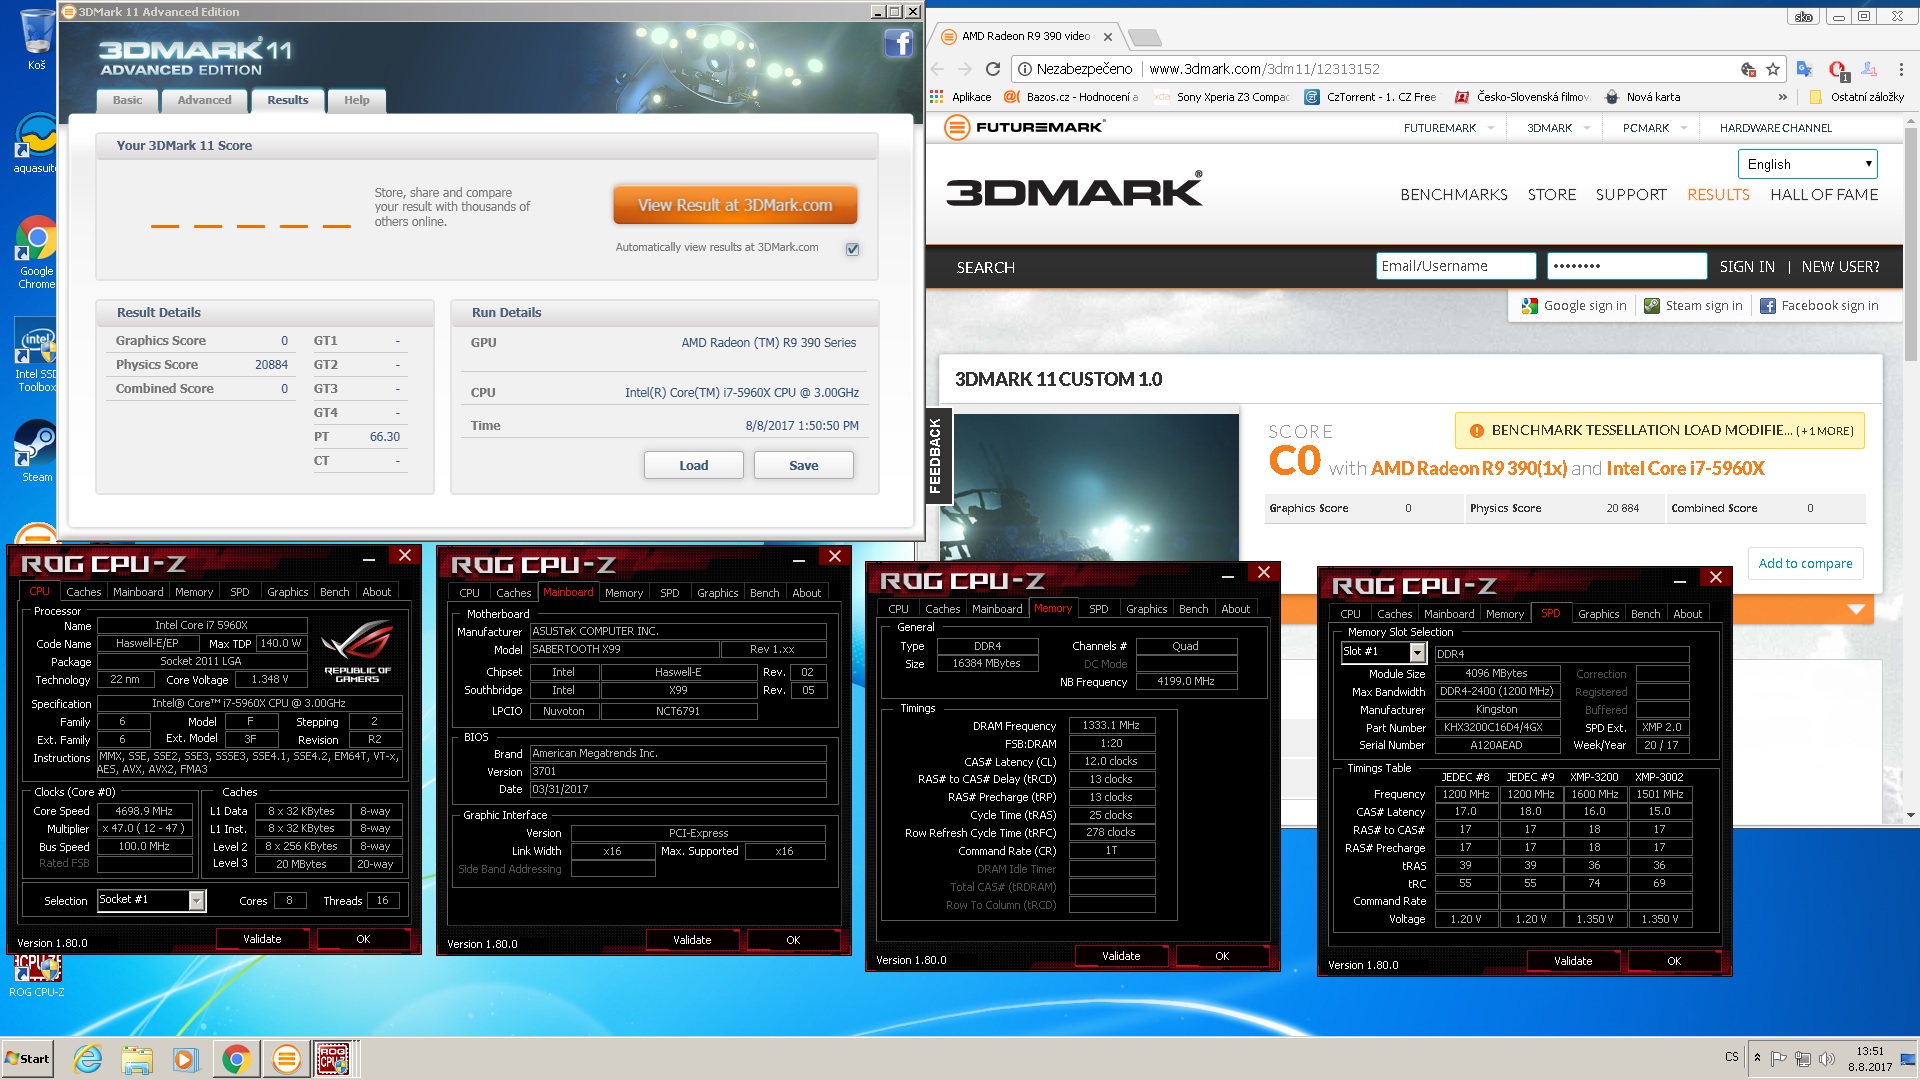Click the Facebook icon in 3DMark 11
The width and height of the screenshot is (1920, 1080).
898,43
